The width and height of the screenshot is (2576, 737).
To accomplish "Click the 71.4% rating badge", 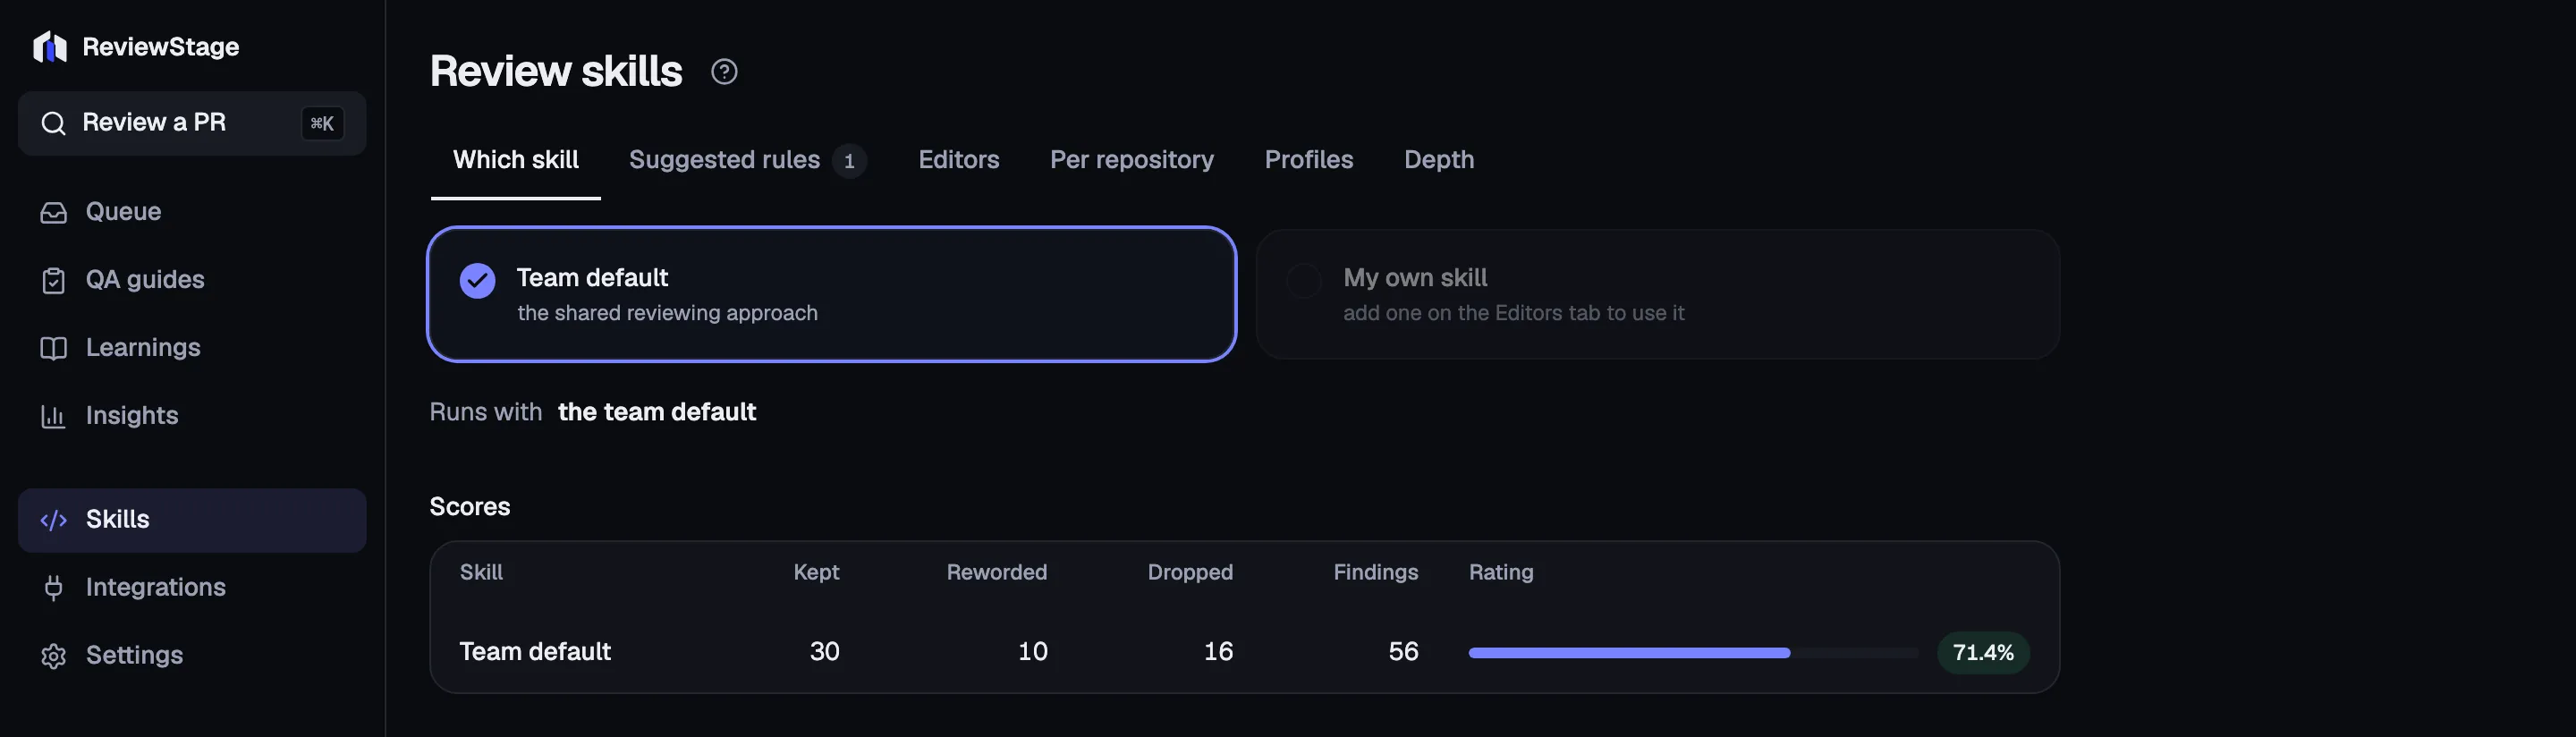I will click(x=1983, y=653).
